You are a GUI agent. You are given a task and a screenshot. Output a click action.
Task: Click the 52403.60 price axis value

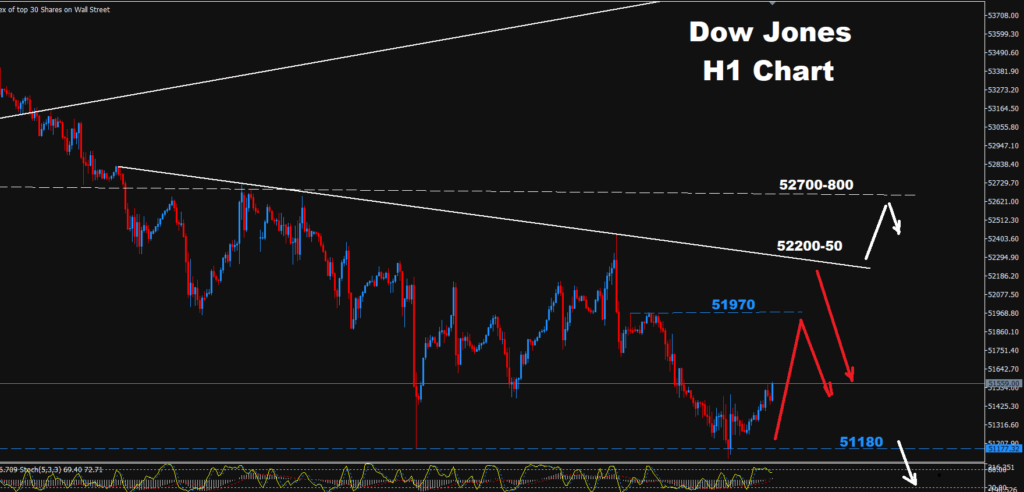pyautogui.click(x=1004, y=238)
